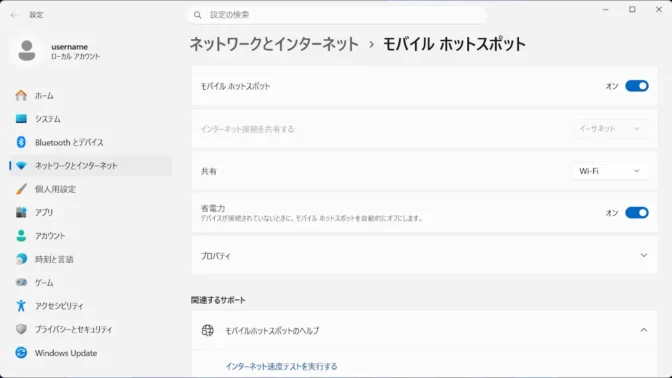This screenshot has width=672, height=378.
Task: Minimize the settings window
Action: click(606, 9)
